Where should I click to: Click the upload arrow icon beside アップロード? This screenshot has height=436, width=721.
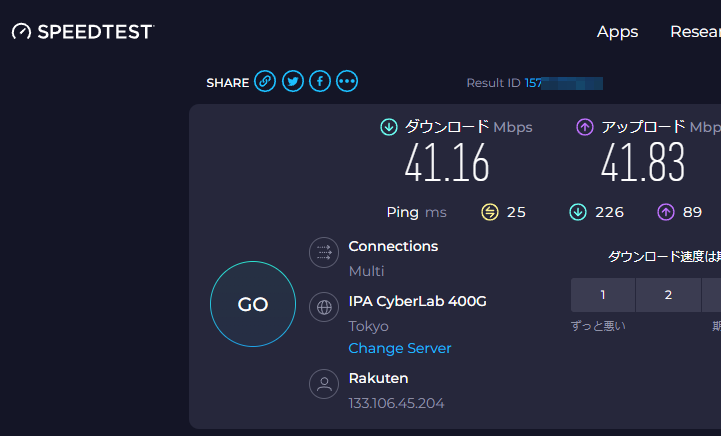(x=585, y=127)
